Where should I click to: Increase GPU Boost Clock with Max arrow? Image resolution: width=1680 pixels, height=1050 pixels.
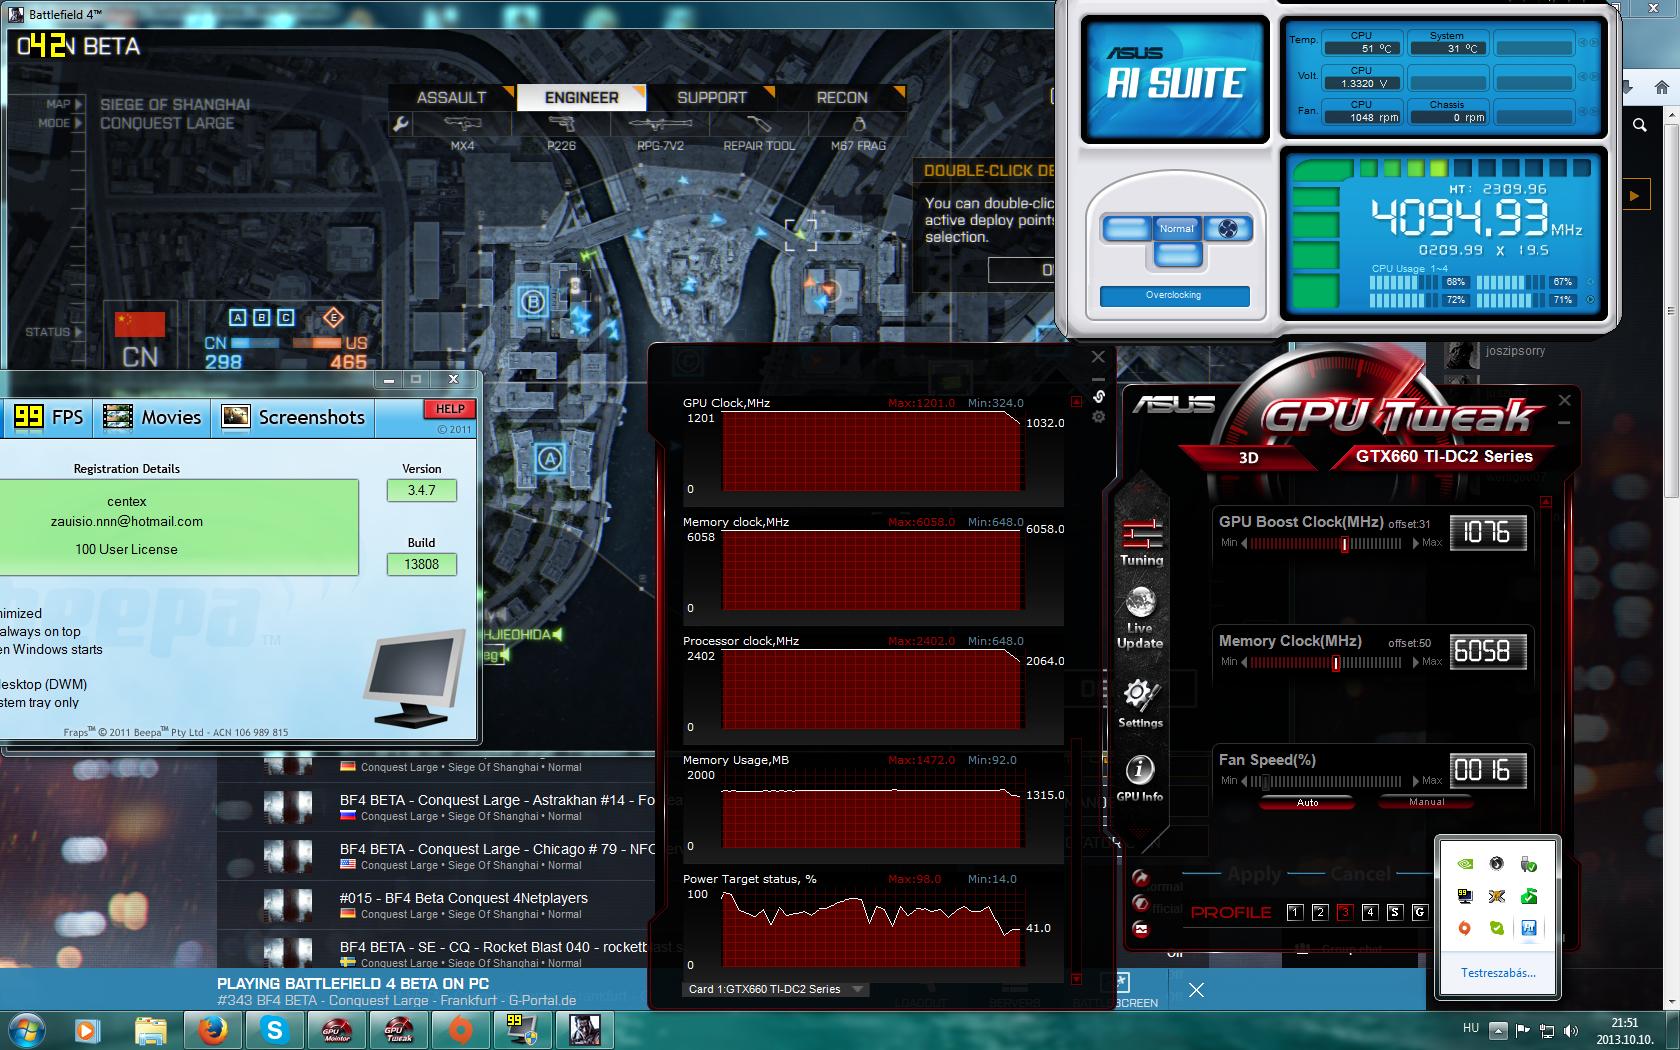pos(1415,543)
